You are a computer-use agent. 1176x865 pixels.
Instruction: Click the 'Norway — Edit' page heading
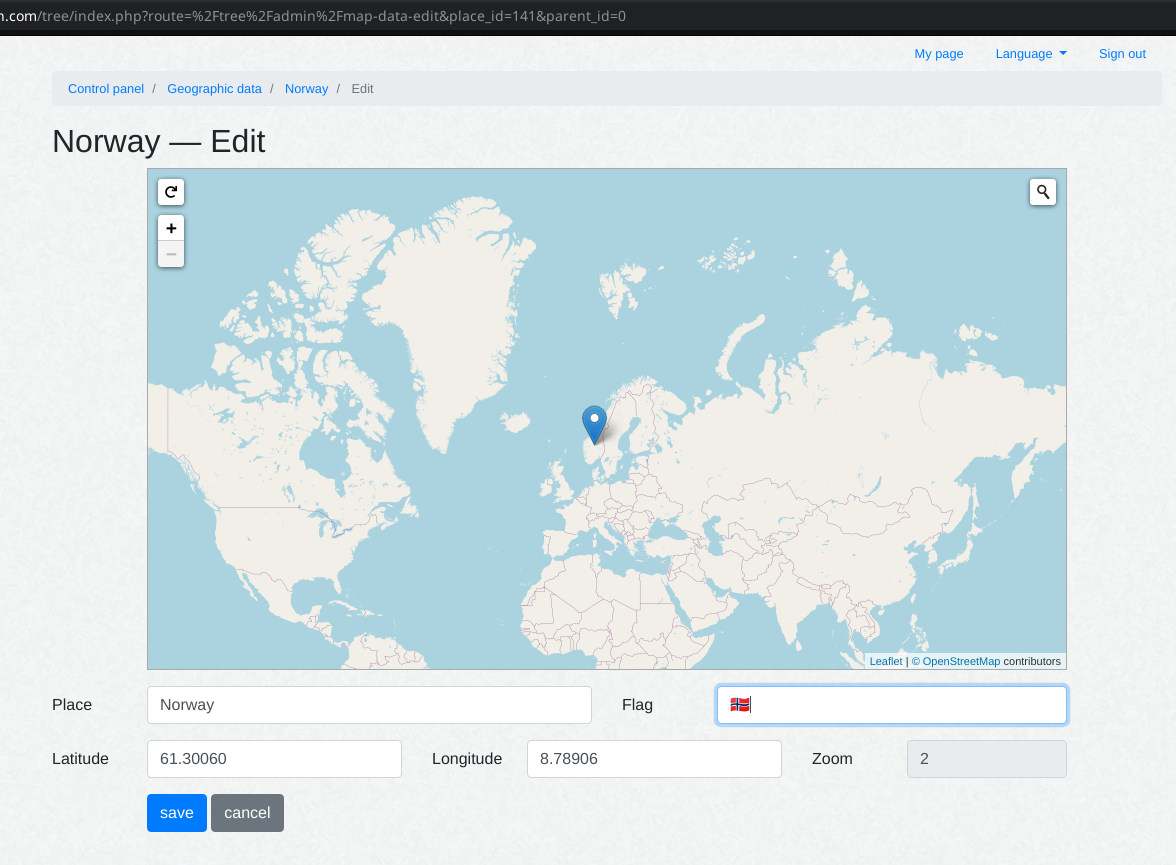[158, 141]
